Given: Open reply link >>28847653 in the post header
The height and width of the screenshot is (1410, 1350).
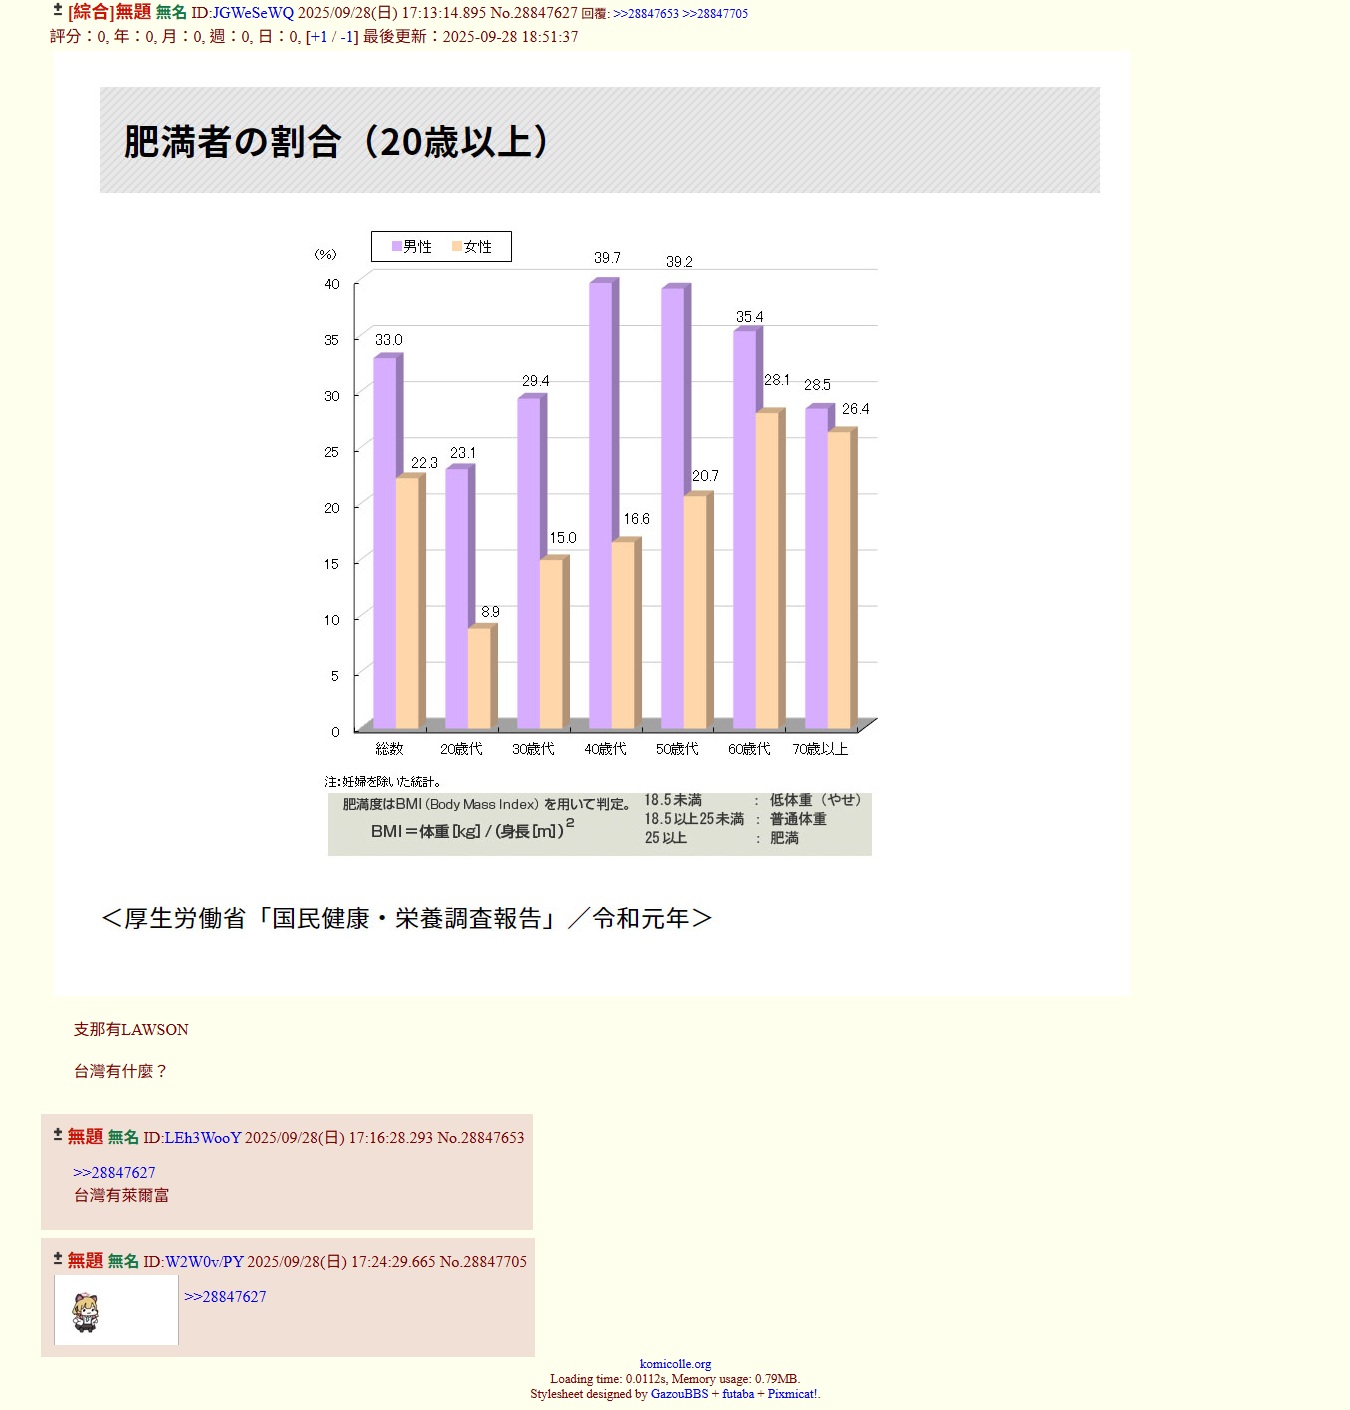Looking at the screenshot, I should (645, 14).
